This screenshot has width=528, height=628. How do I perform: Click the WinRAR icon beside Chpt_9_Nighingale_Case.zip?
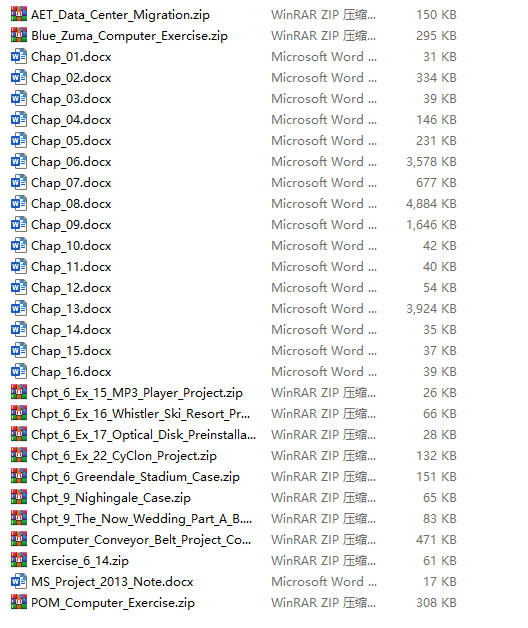click(19, 497)
